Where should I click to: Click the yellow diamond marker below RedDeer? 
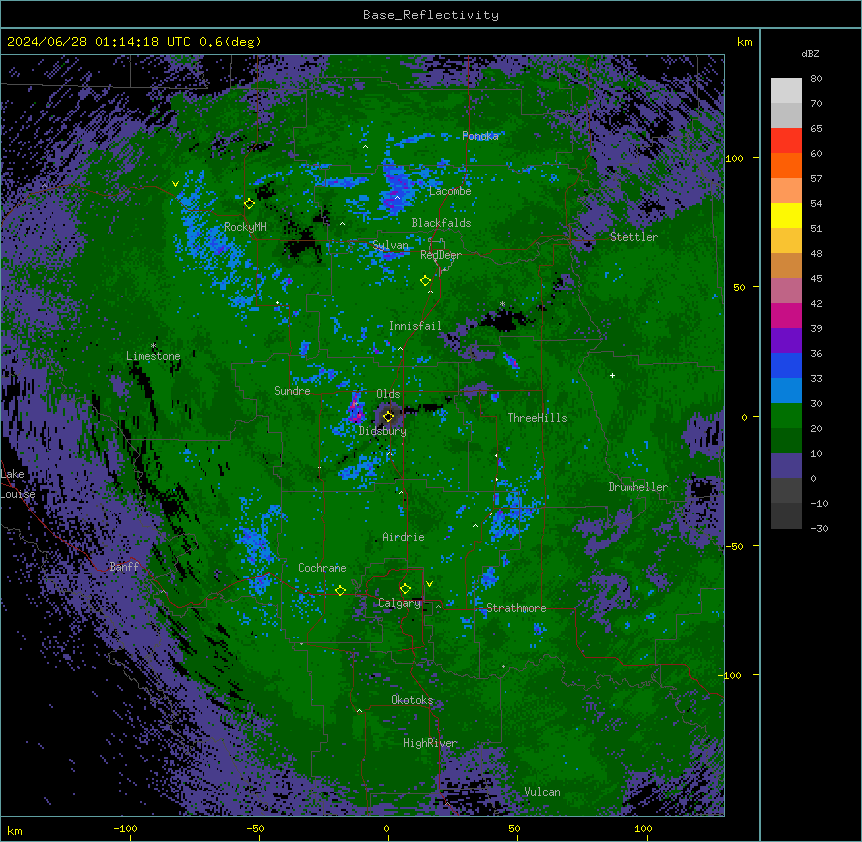coord(425,281)
